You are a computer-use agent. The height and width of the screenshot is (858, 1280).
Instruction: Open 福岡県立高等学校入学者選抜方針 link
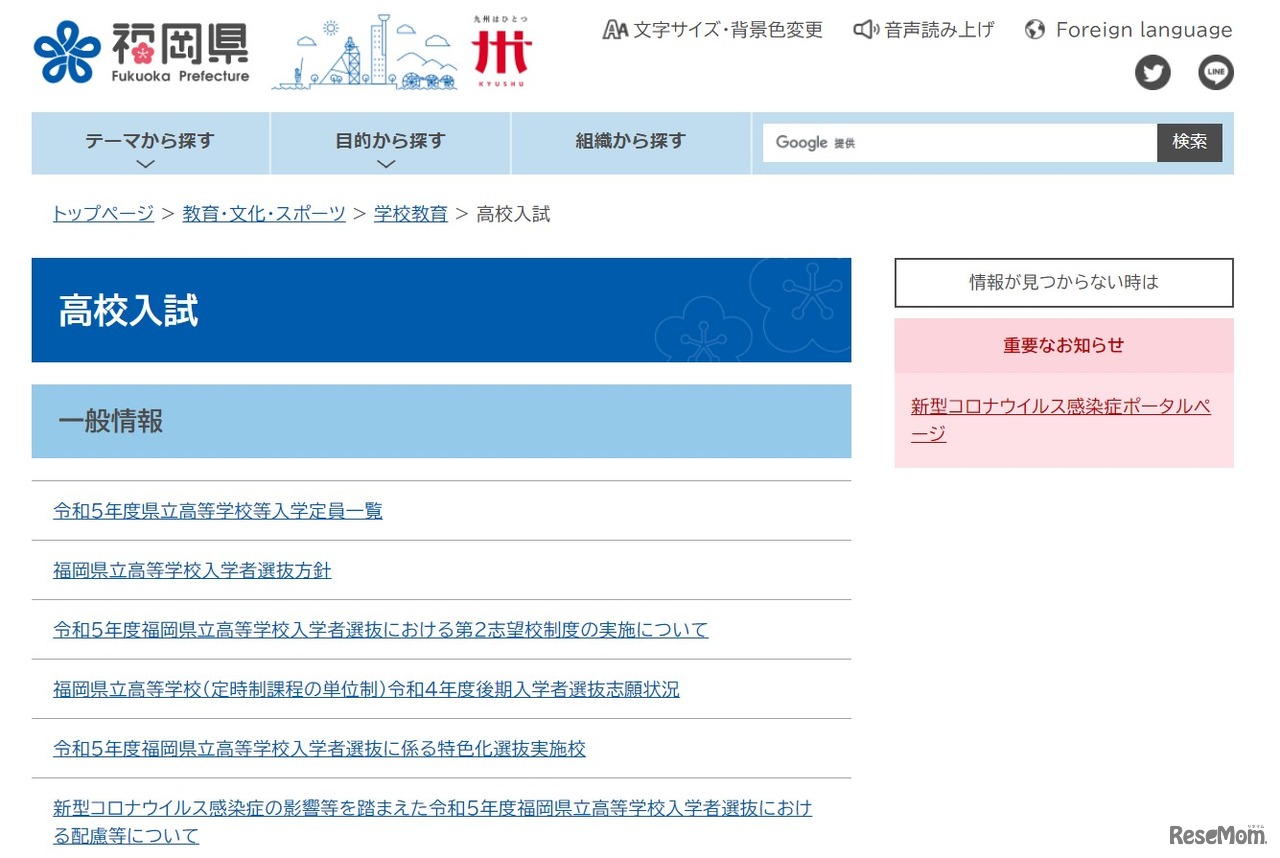tap(192, 571)
